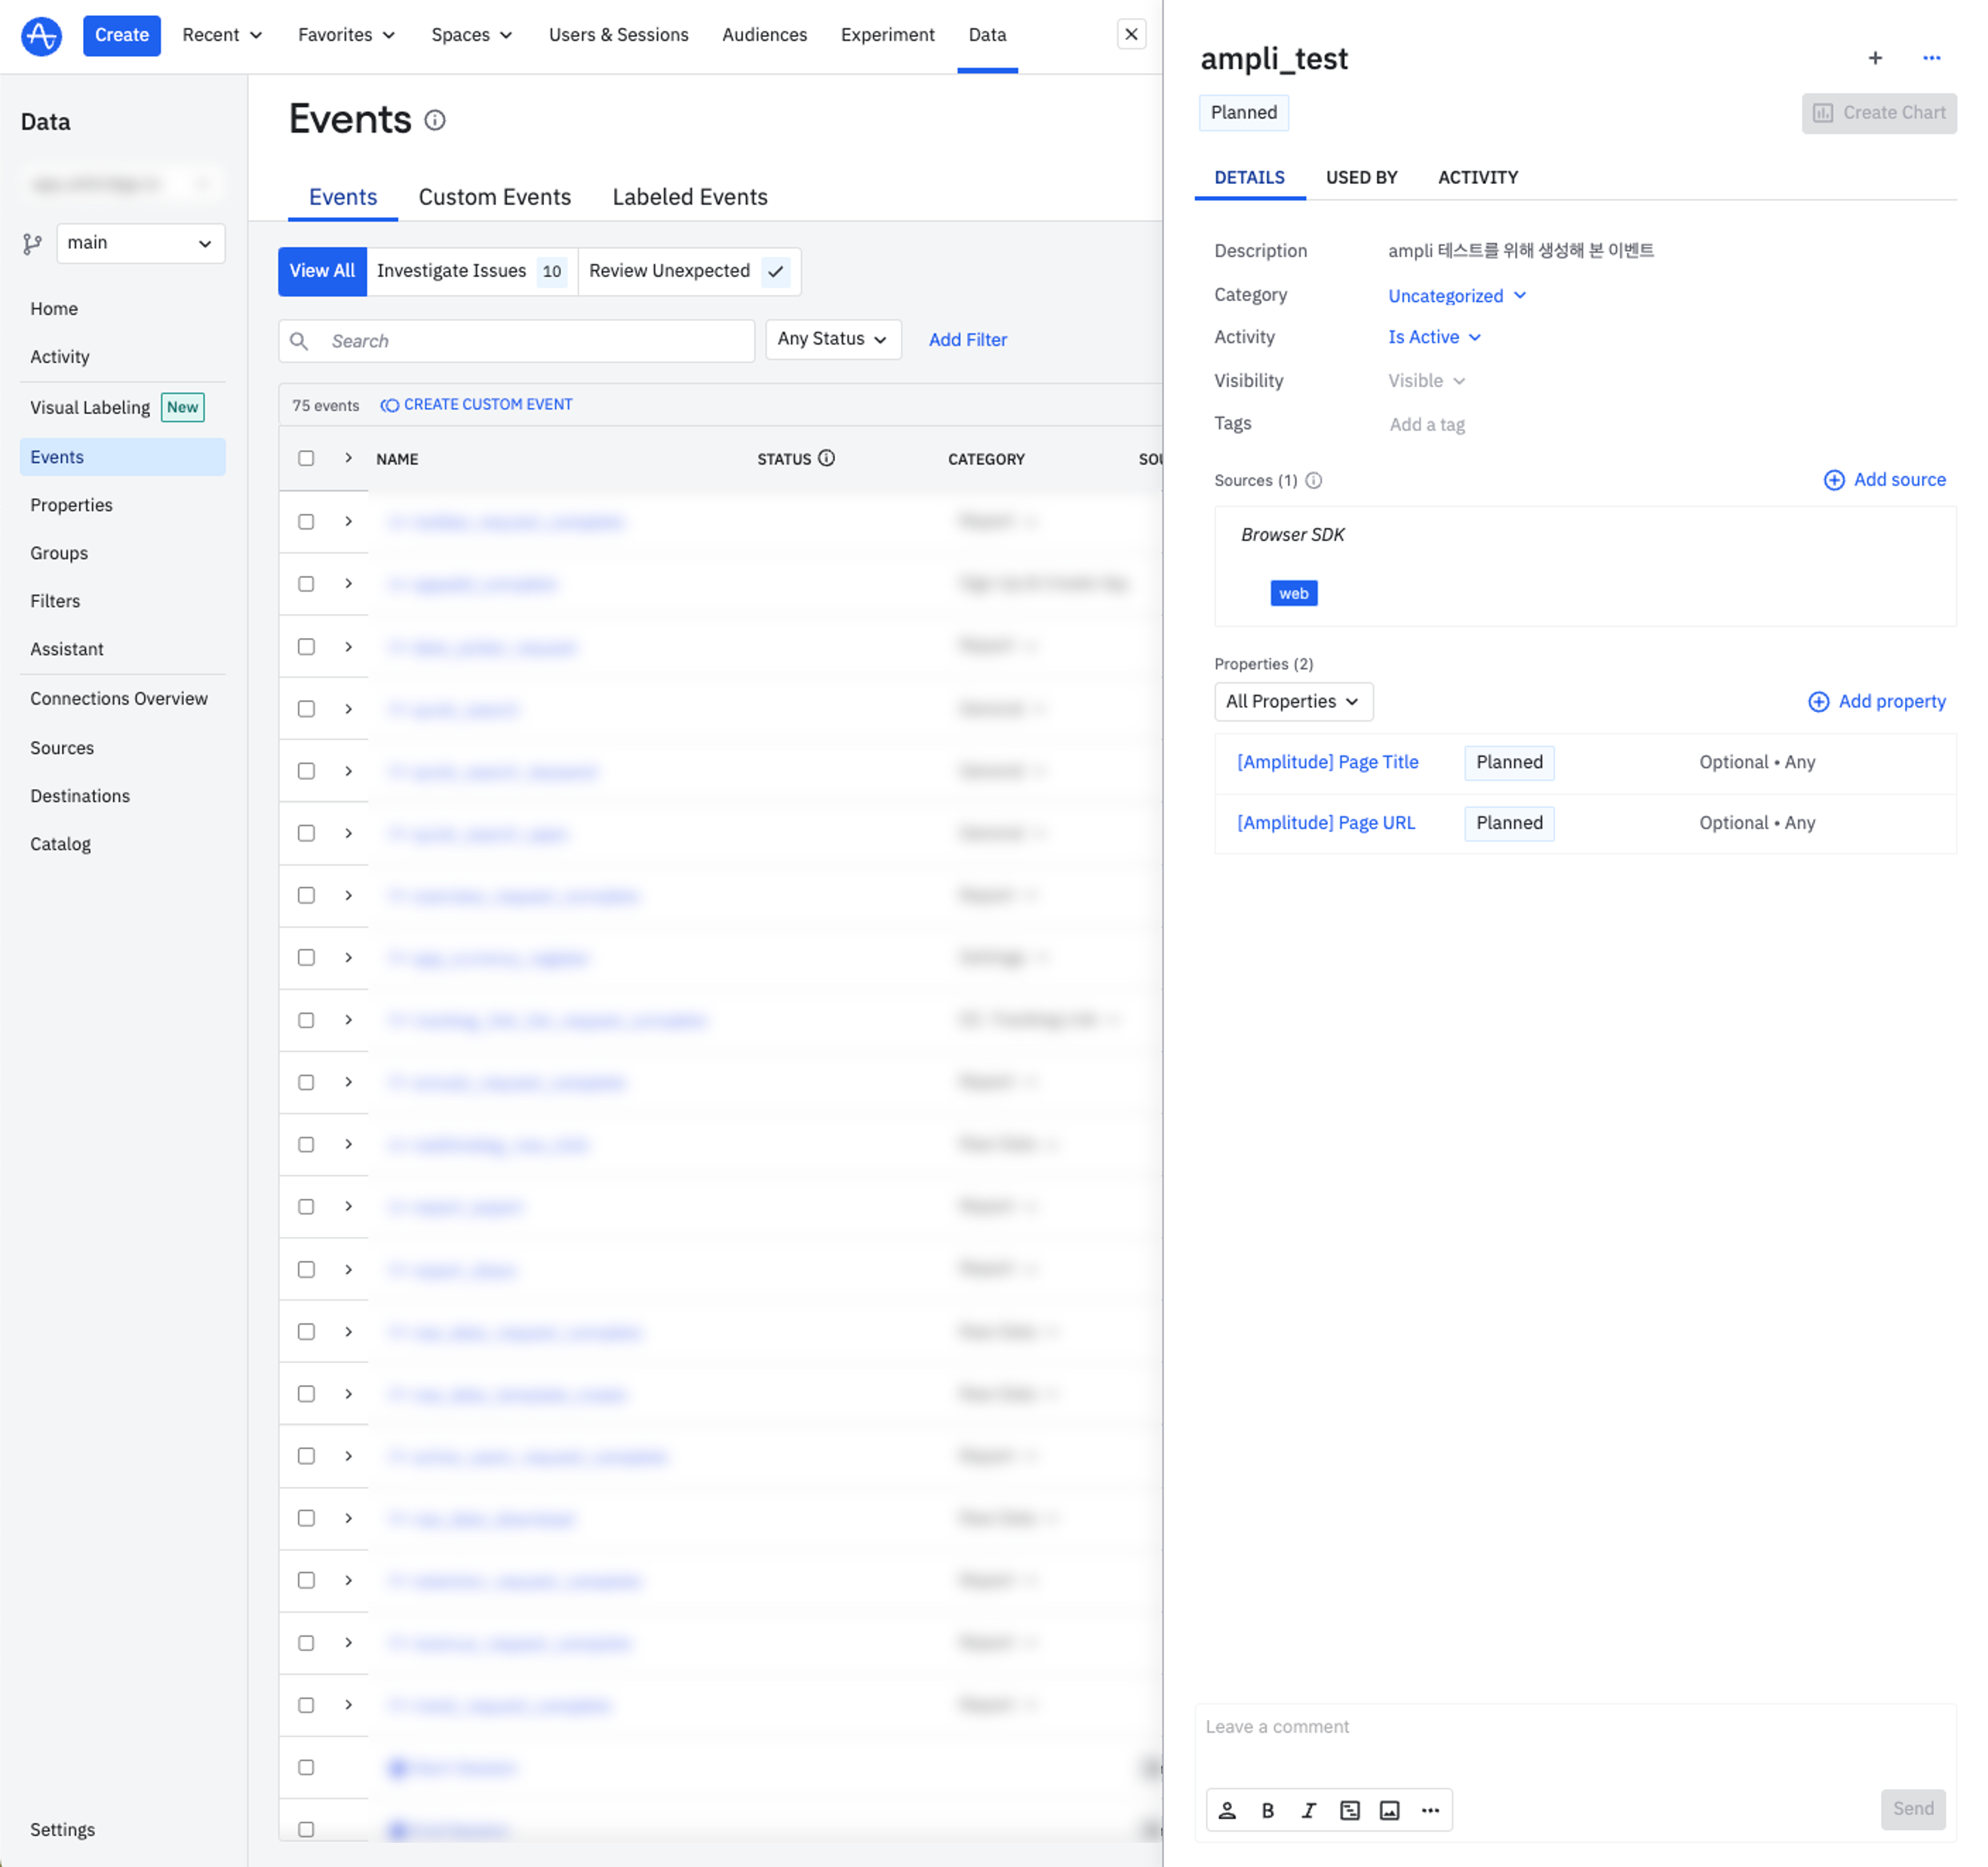
Task: Click the plus icon beside ampli_test
Action: pyautogui.click(x=1875, y=59)
